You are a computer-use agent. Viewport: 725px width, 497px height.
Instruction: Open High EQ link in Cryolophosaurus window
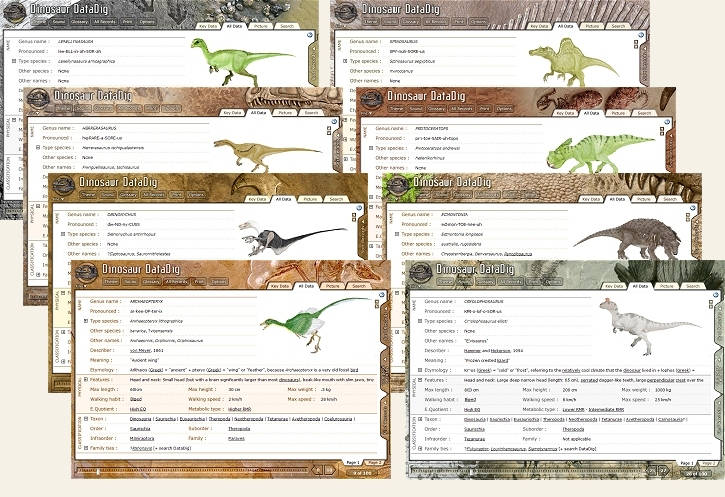coord(472,410)
